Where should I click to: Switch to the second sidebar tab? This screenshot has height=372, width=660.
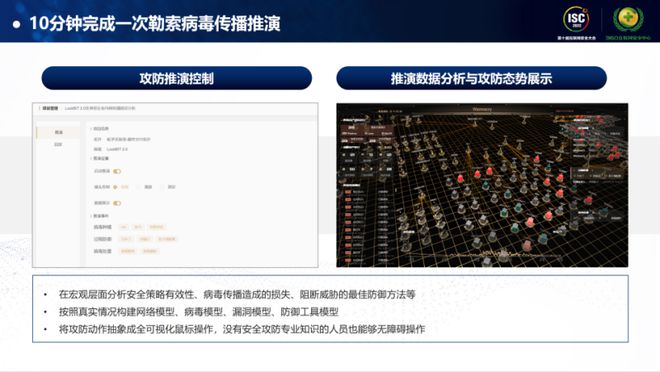coord(58,144)
